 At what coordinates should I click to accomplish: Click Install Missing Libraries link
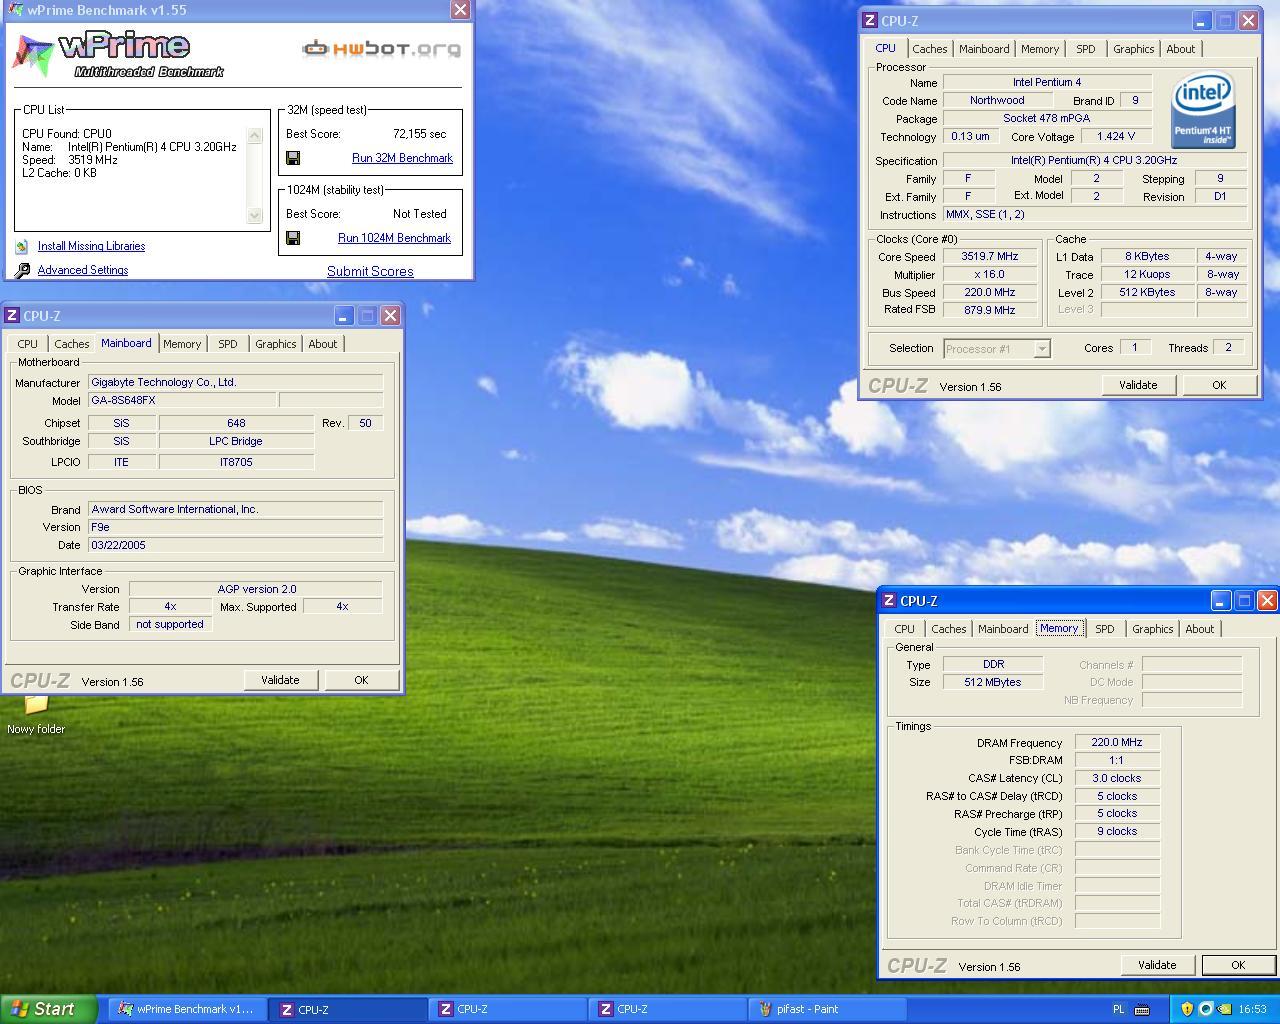[91, 246]
